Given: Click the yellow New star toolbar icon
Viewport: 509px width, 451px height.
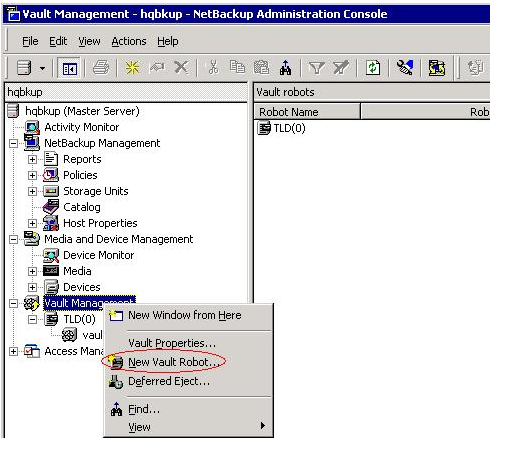Looking at the screenshot, I should point(132,68).
